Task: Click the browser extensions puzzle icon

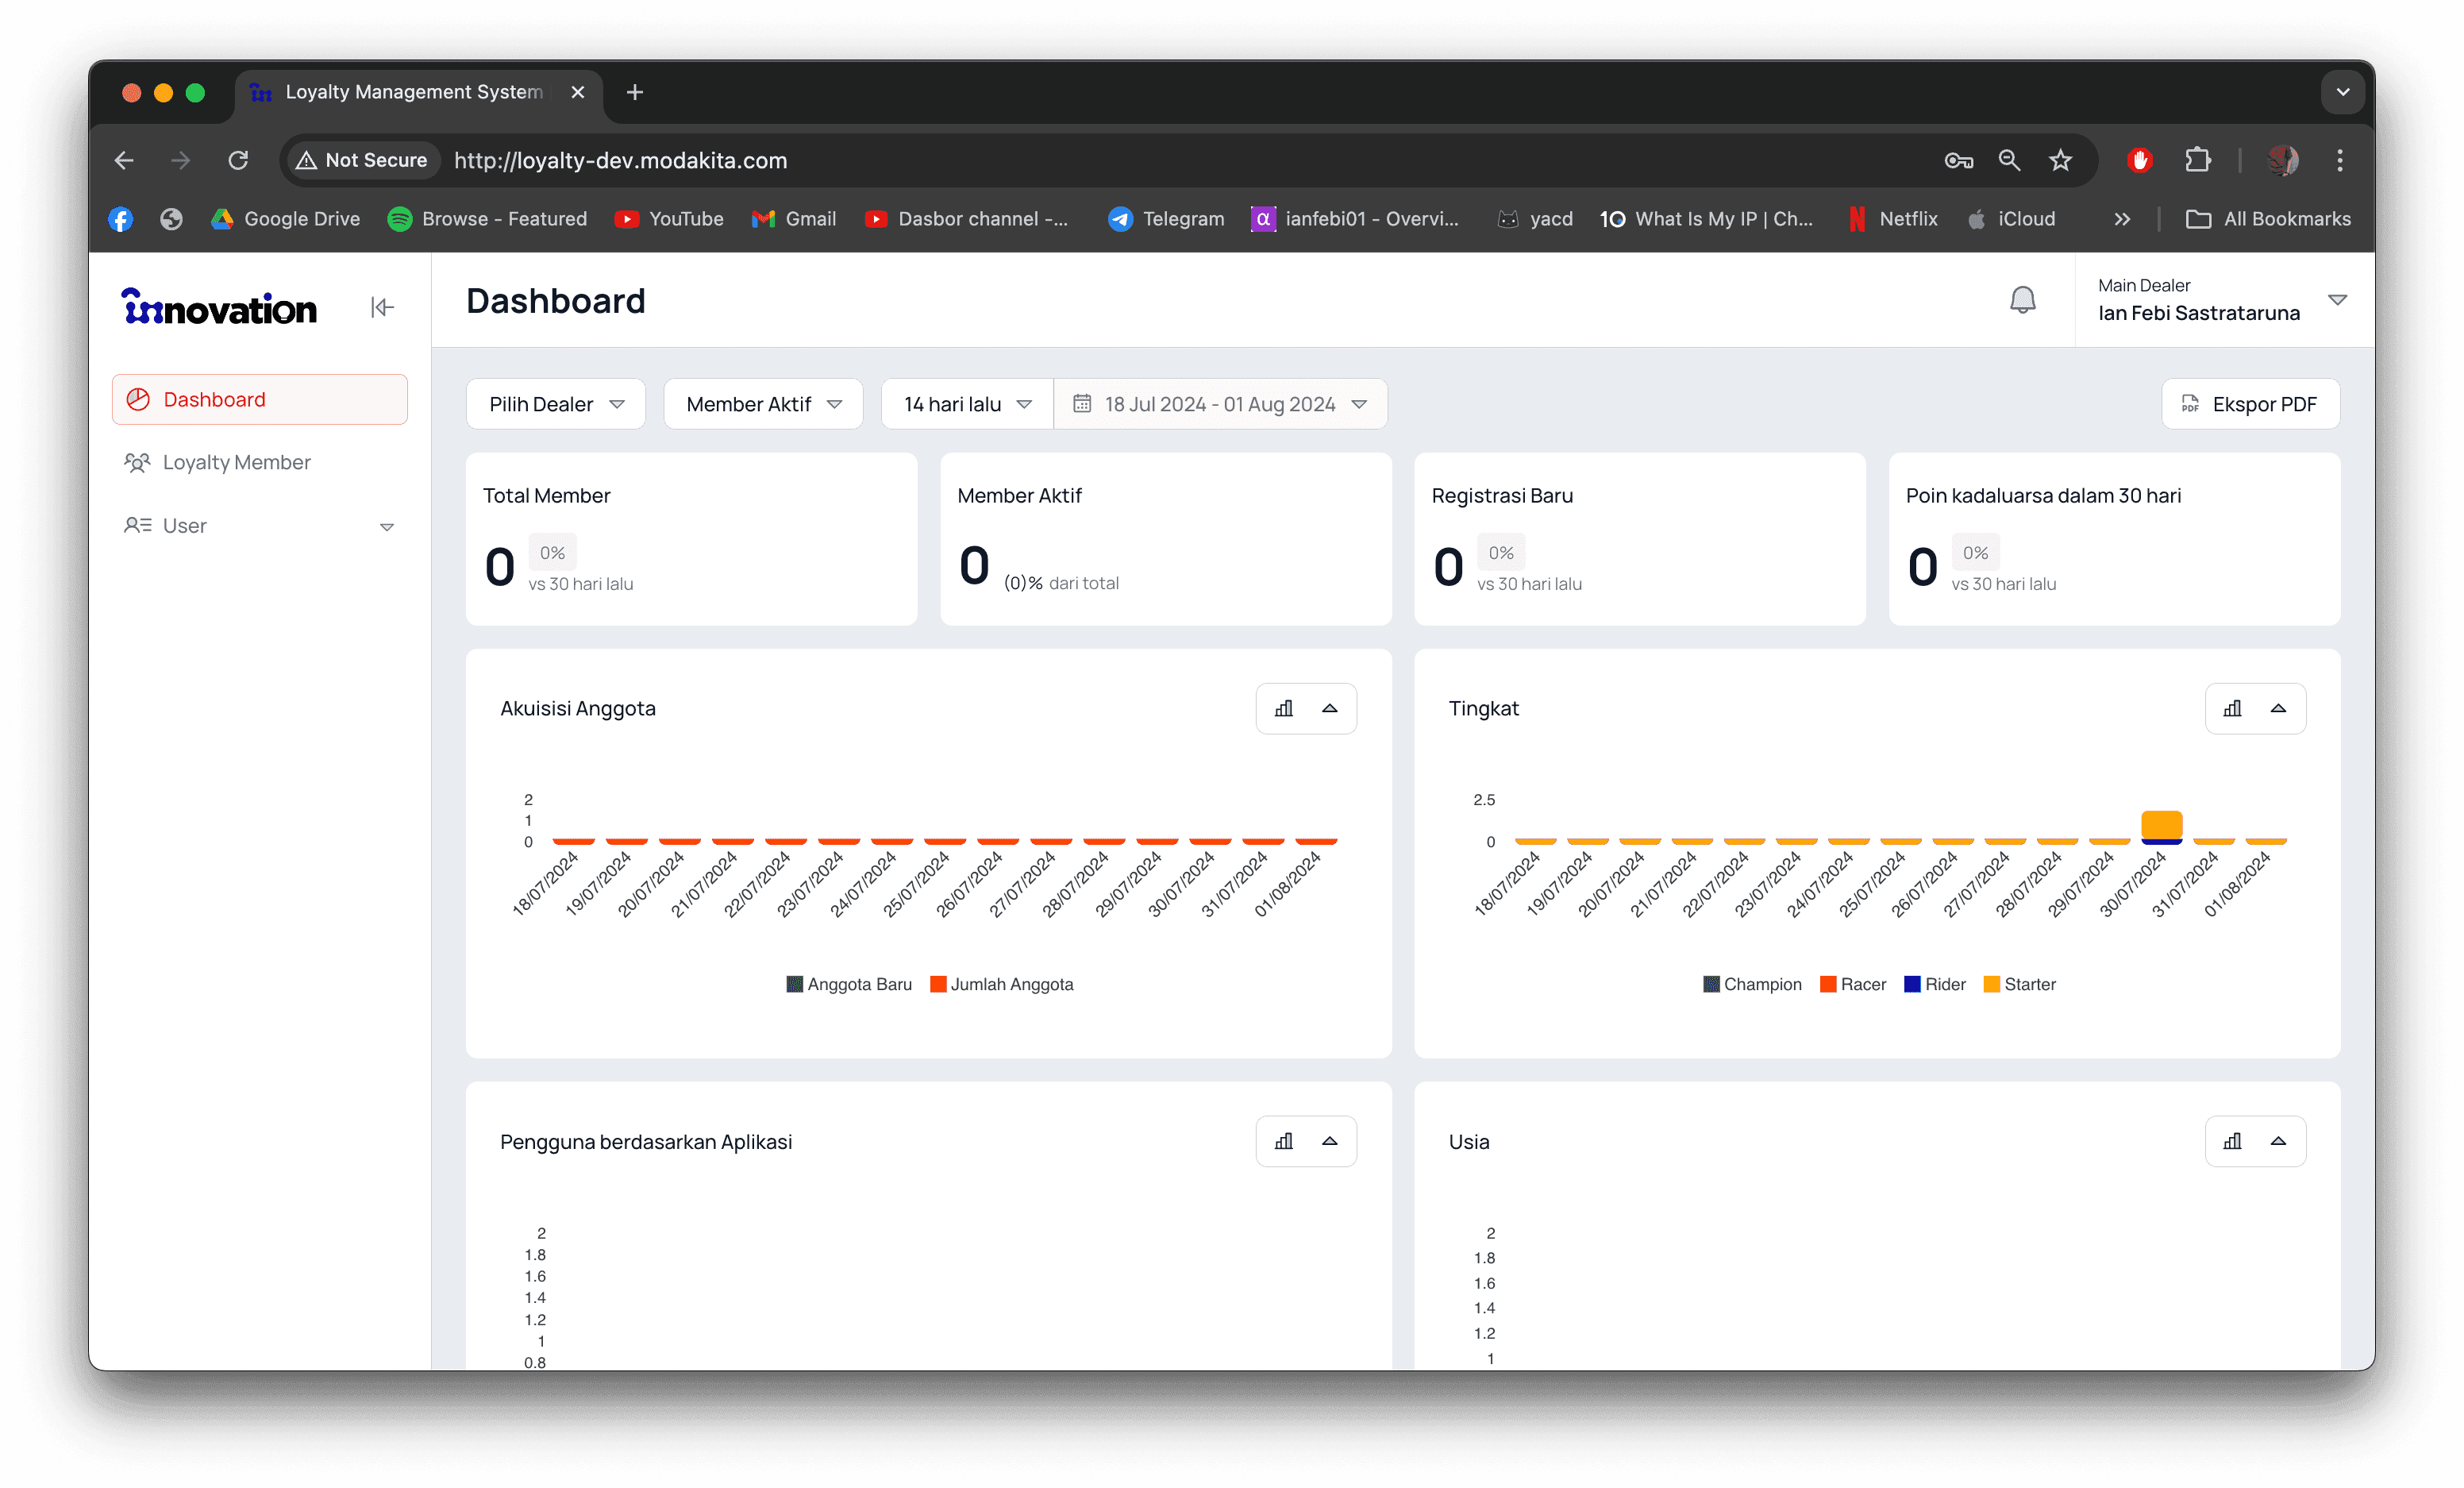Action: 2198,160
